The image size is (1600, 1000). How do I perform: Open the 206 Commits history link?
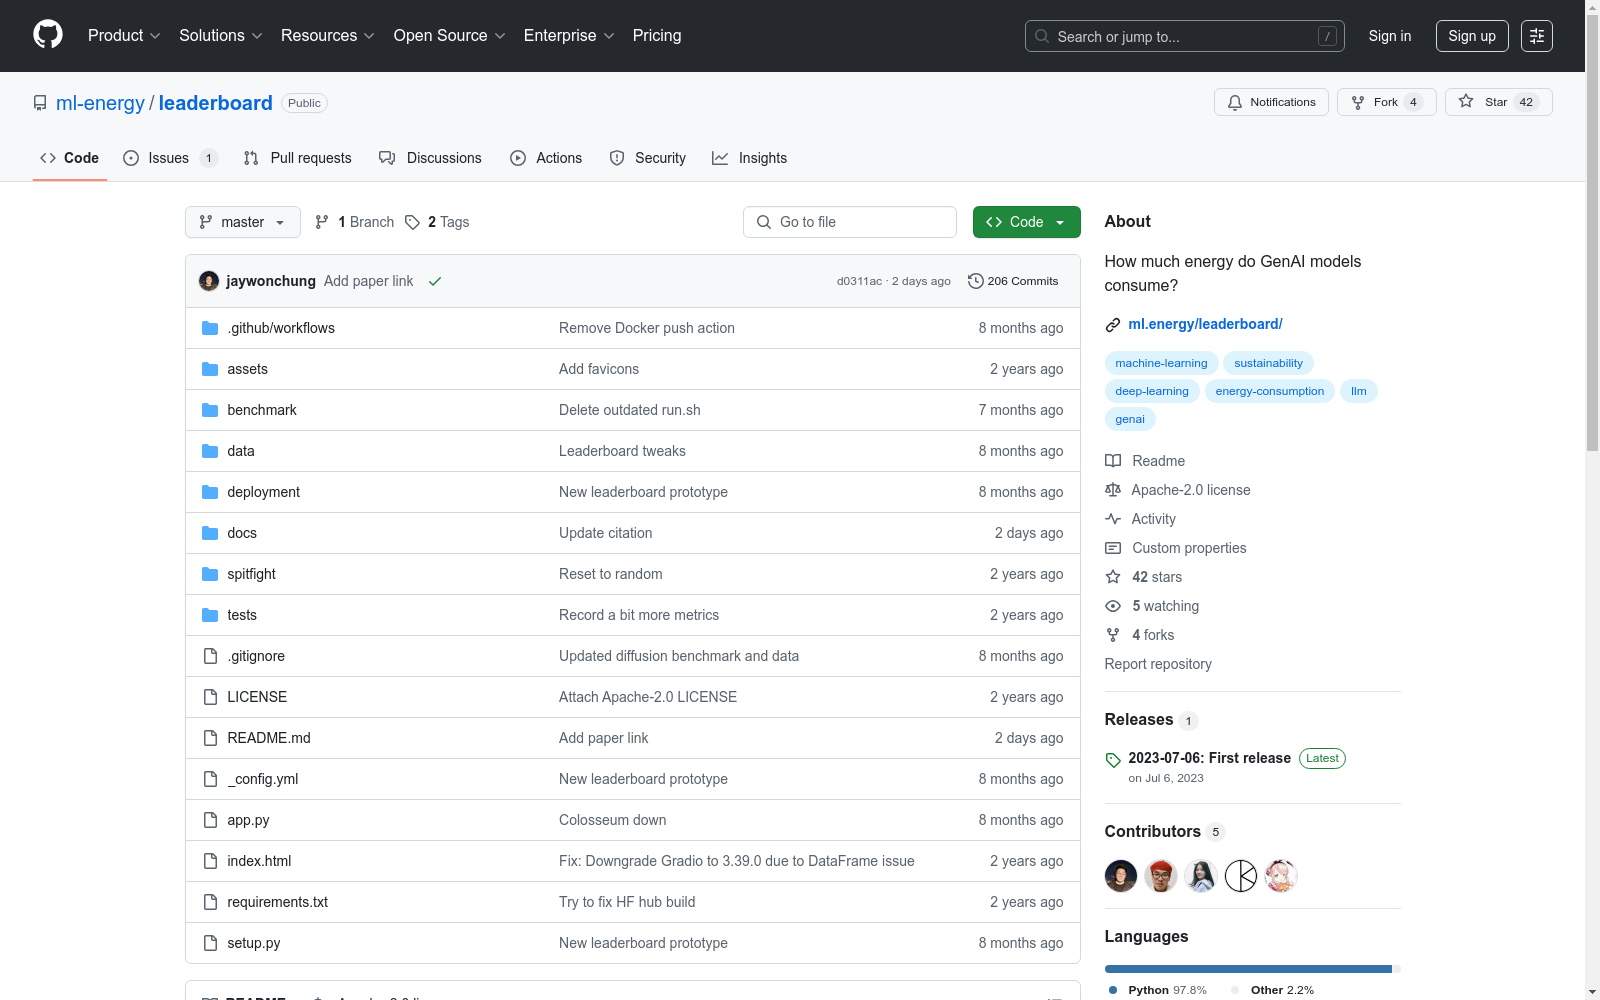[1013, 281]
